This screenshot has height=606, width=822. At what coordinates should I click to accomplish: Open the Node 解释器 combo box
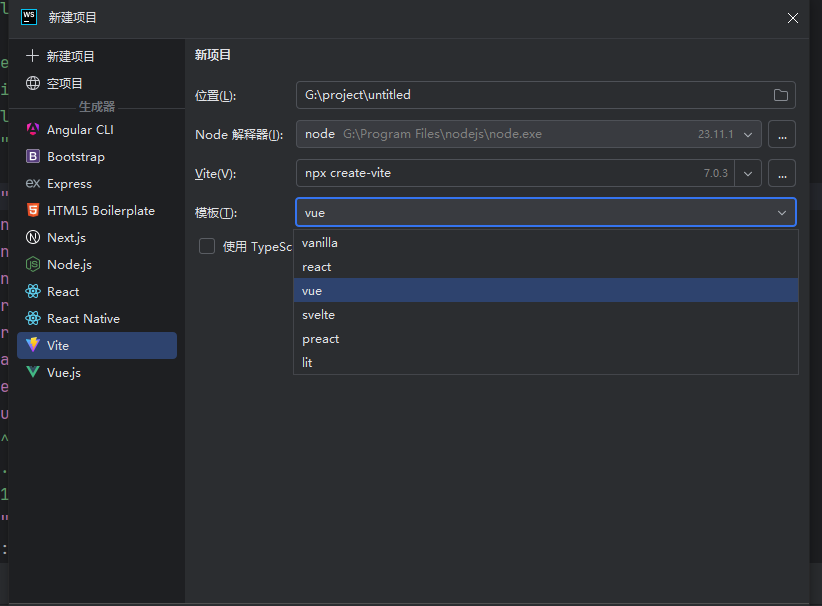tap(528, 134)
